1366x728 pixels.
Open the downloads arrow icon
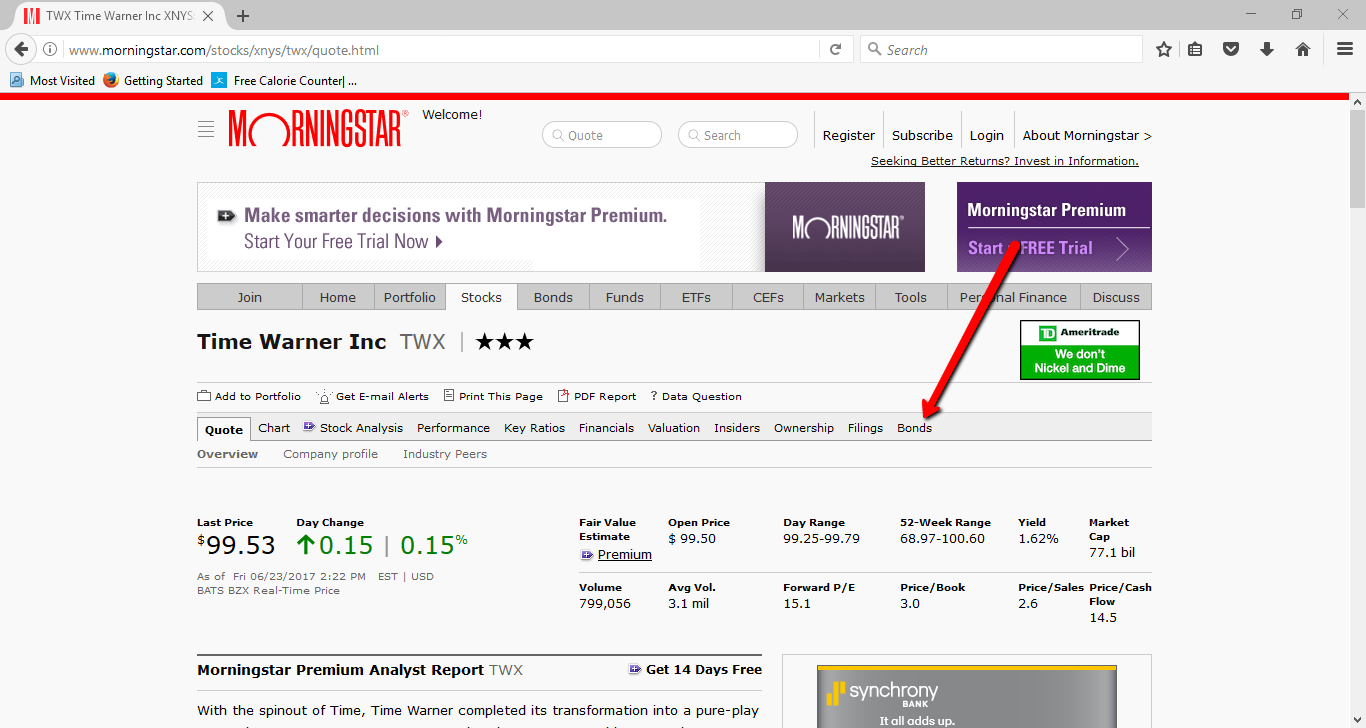[x=1267, y=49]
